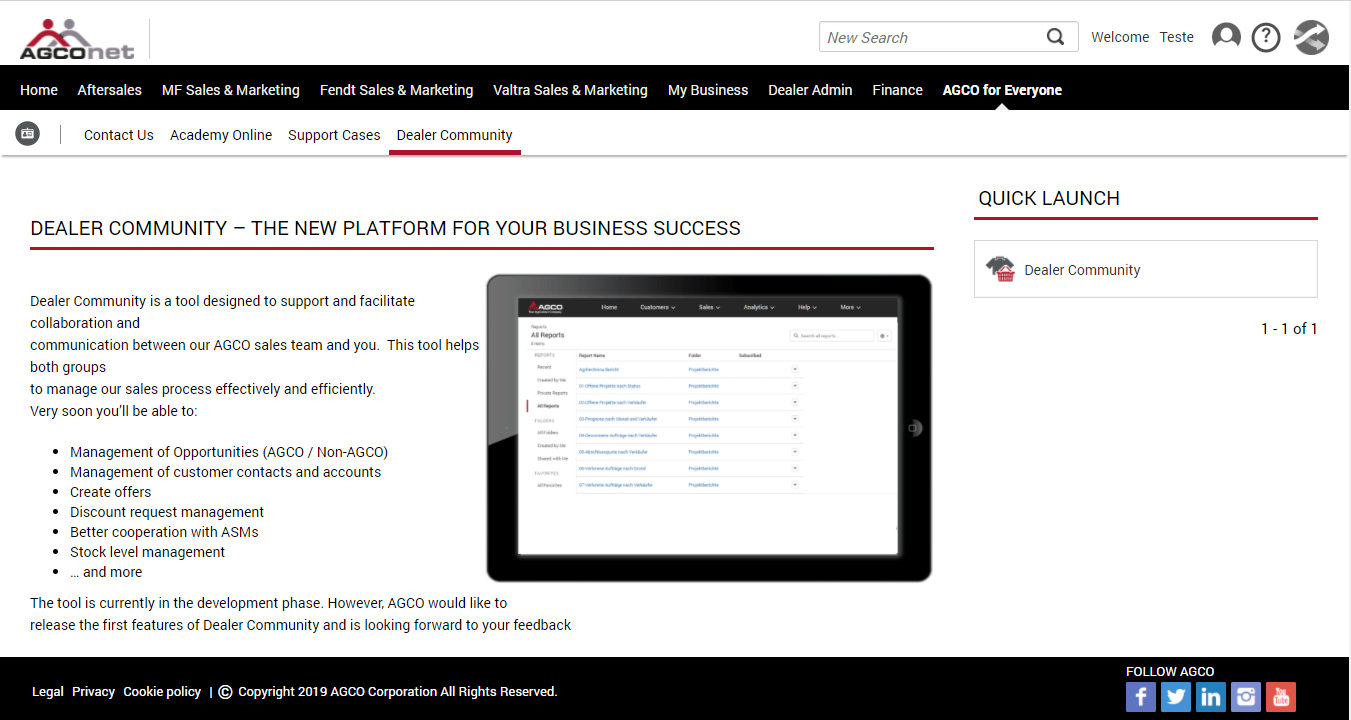The height and width of the screenshot is (720, 1351).
Task: Open the Academy Online tab
Action: (x=221, y=135)
